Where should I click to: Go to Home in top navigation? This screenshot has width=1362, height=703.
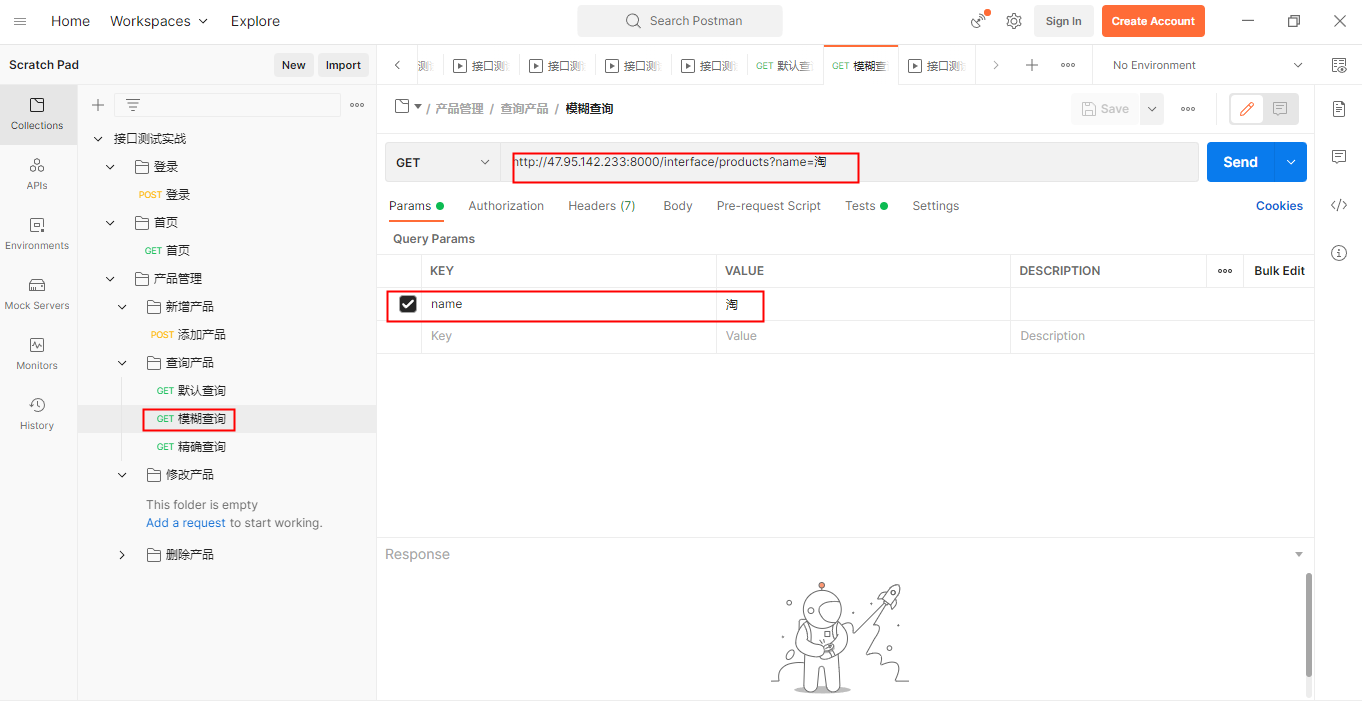pyautogui.click(x=70, y=21)
